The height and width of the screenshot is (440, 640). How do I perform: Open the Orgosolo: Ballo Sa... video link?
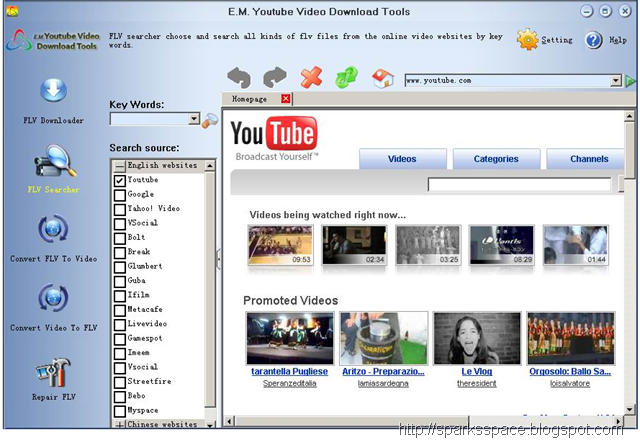point(570,371)
